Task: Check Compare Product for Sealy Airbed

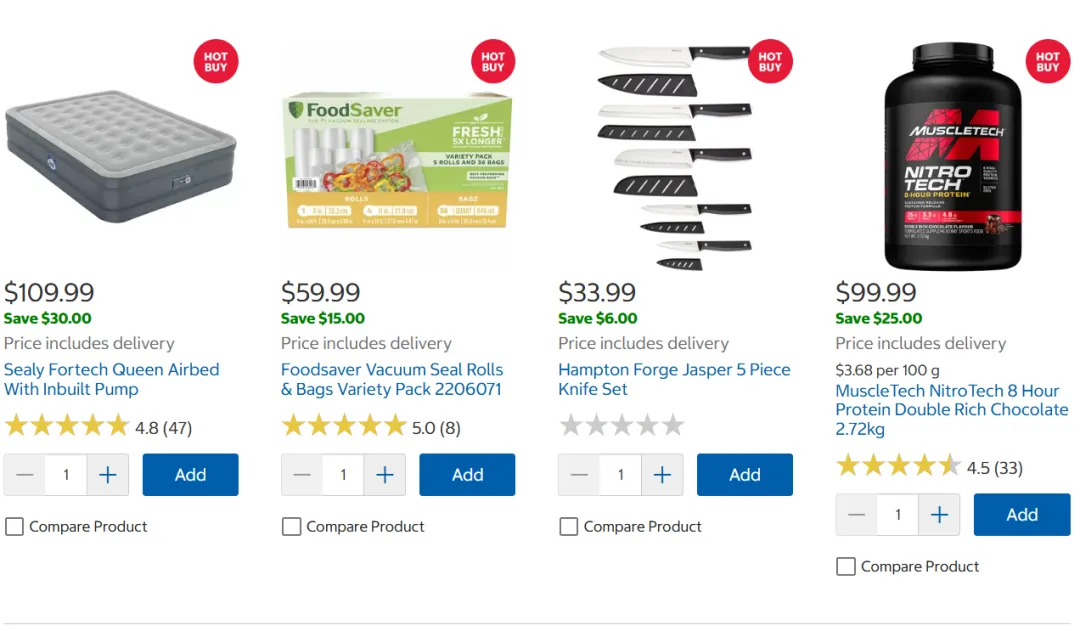Action: [14, 527]
